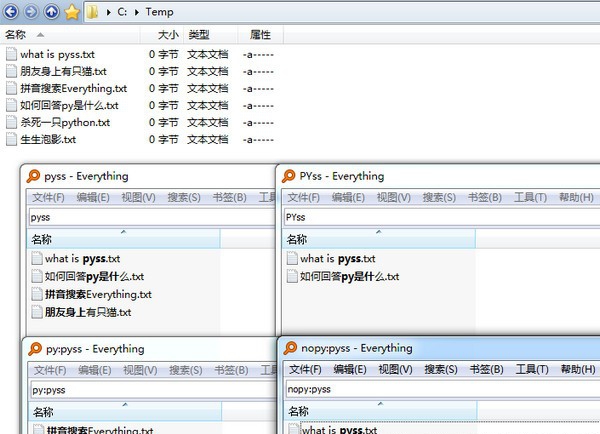Select 拼音搜索Everything.txt result in pyss window

pos(98,294)
